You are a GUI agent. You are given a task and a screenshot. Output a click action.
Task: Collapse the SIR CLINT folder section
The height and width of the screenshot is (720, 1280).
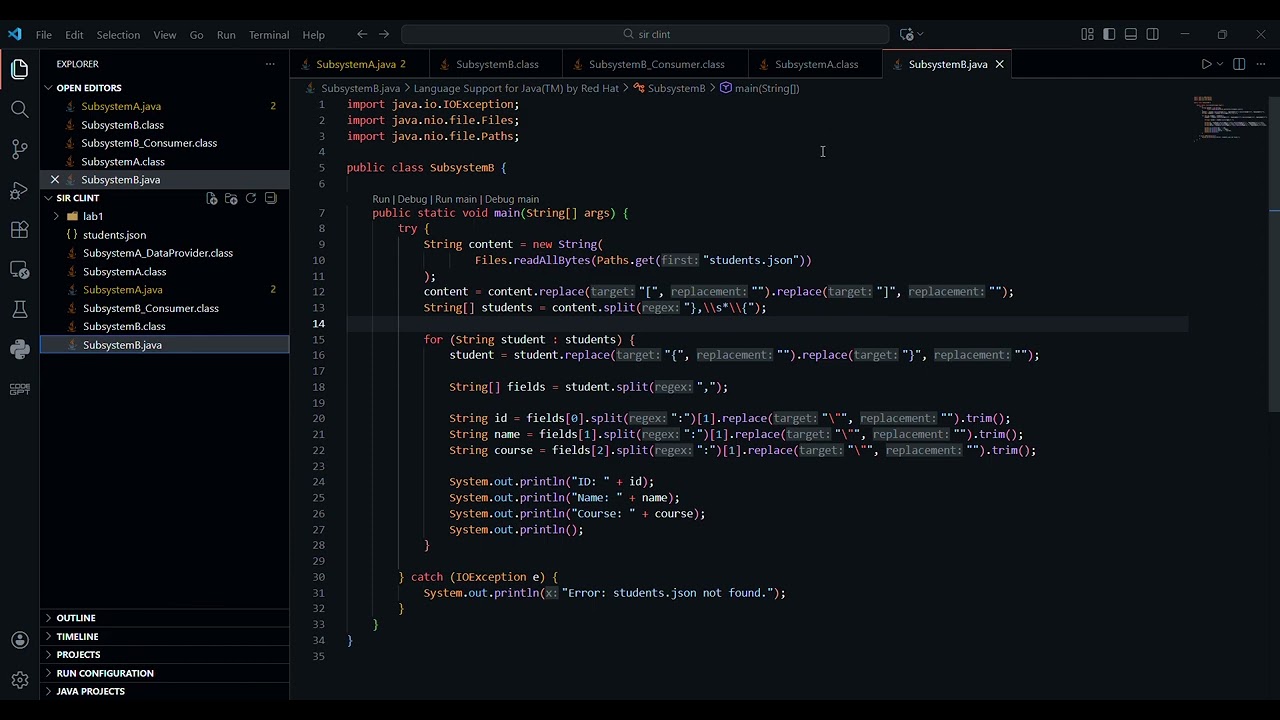(x=78, y=198)
